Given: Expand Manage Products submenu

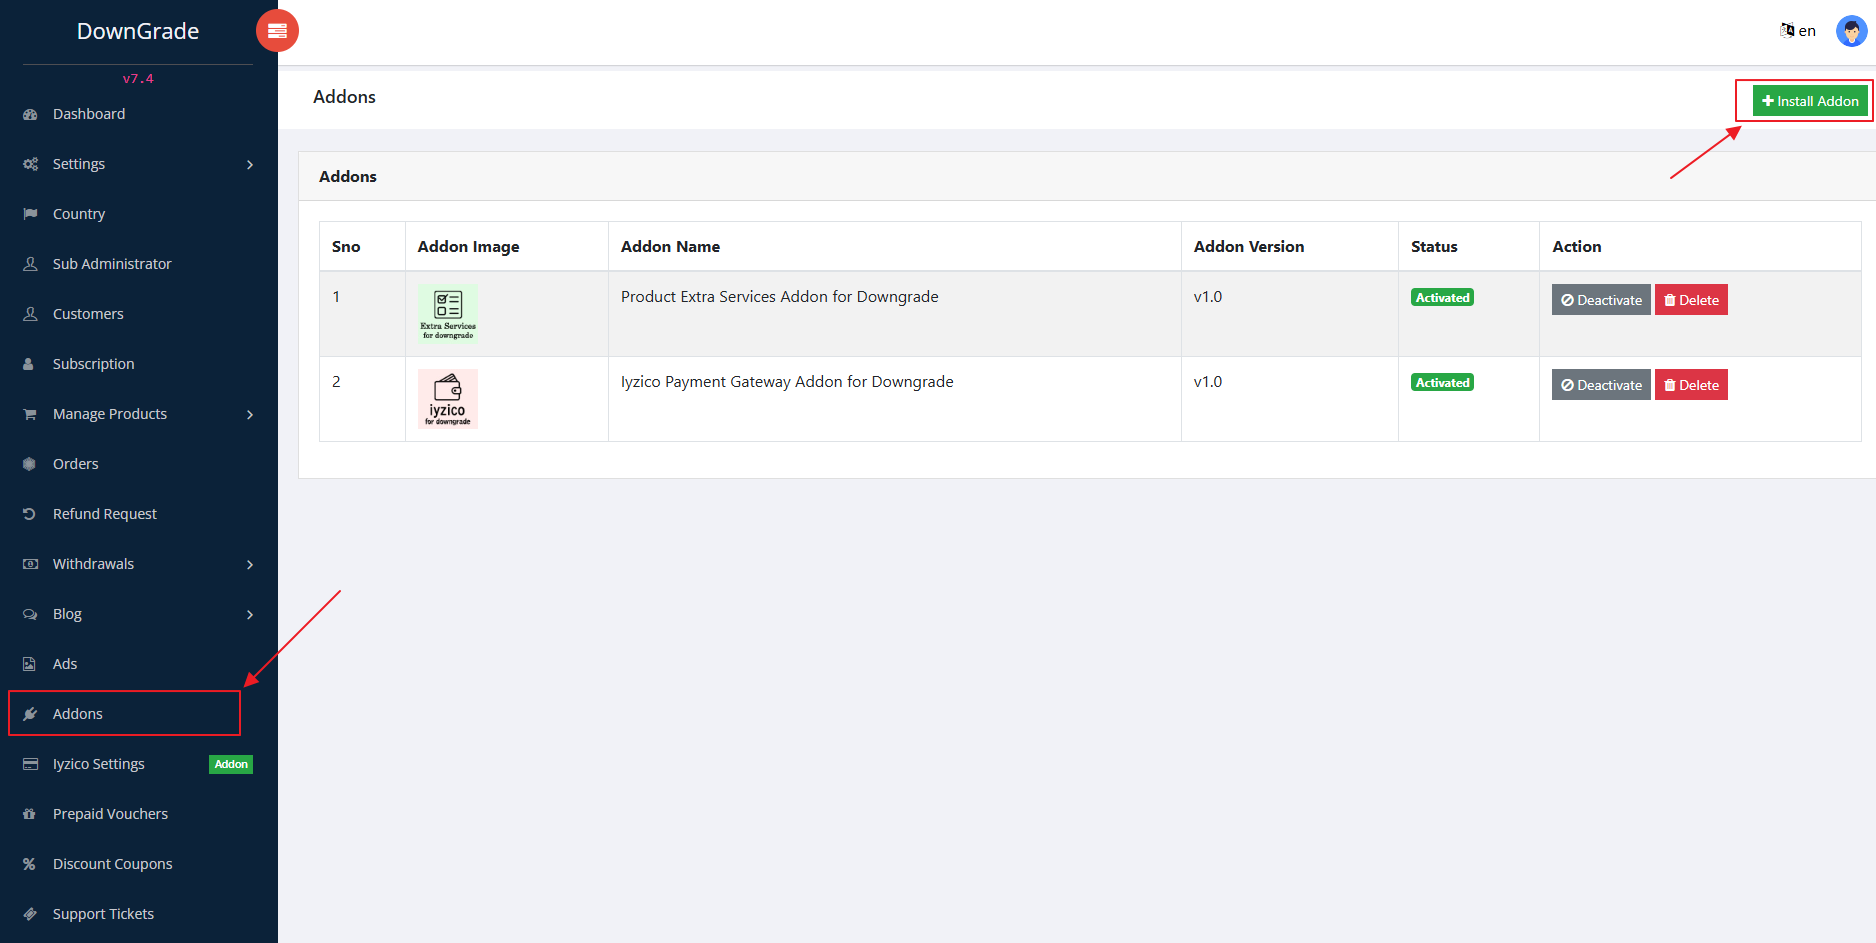Looking at the screenshot, I should (249, 415).
